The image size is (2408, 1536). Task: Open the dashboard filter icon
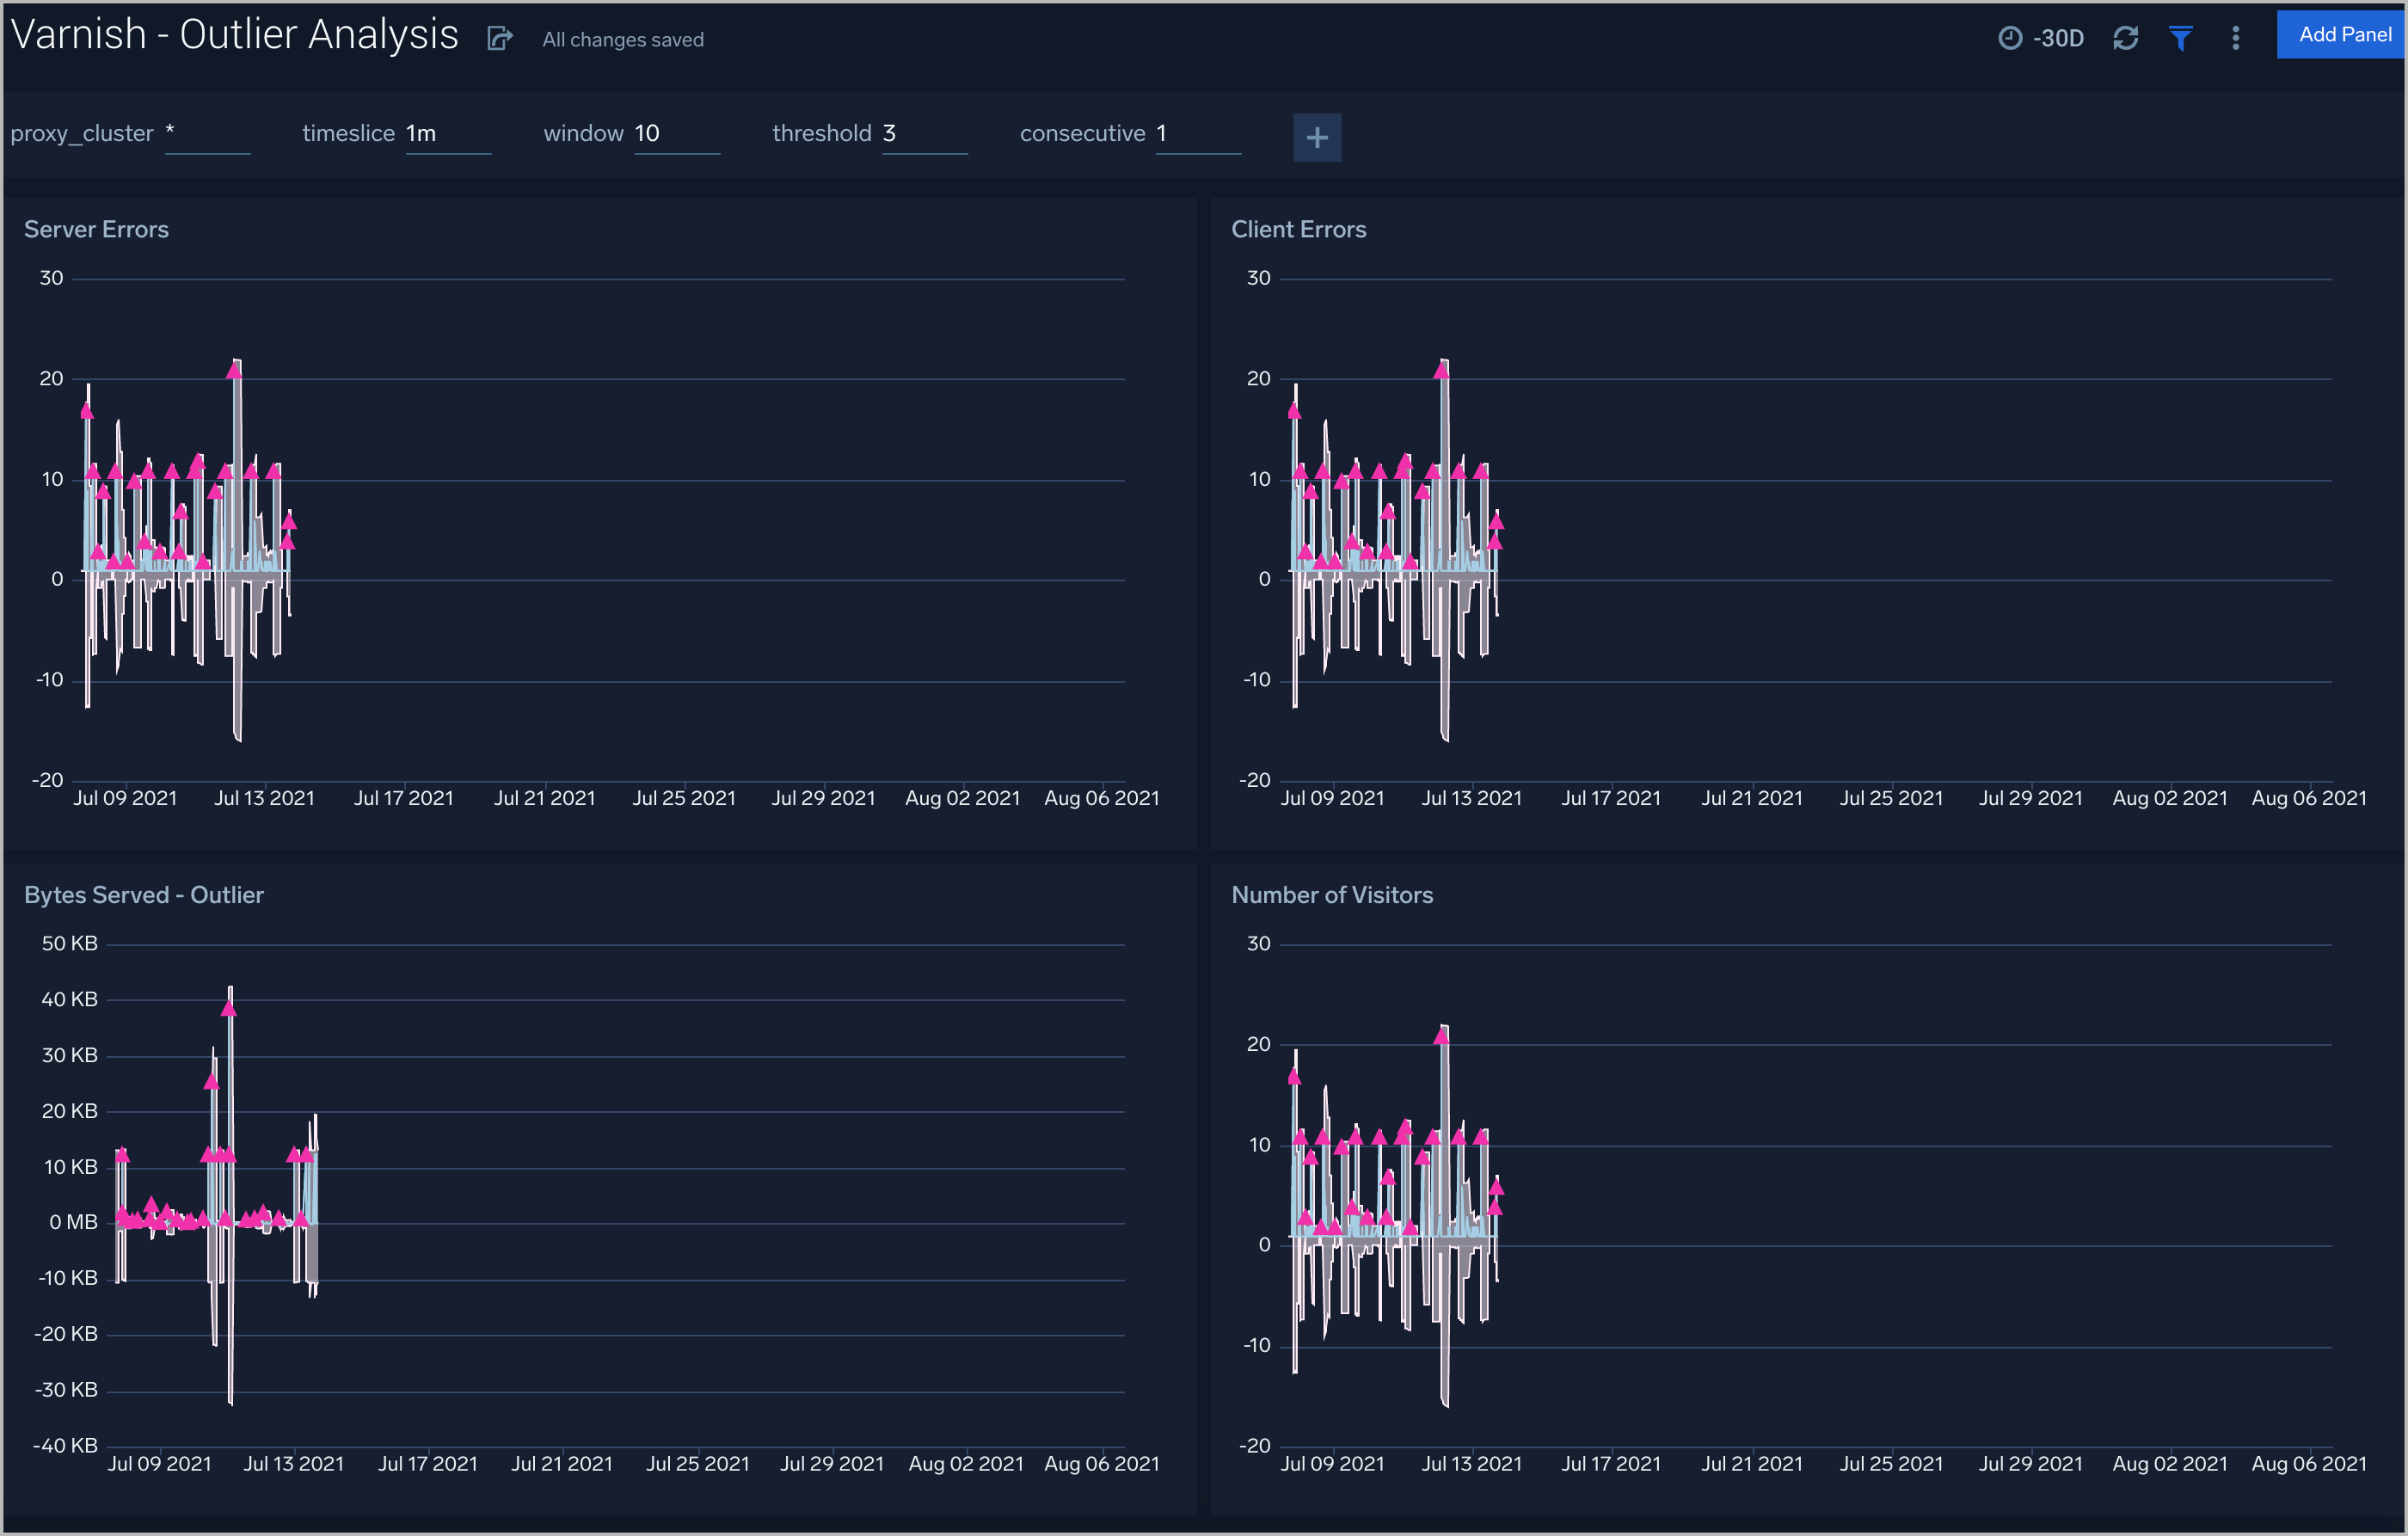coord(2181,38)
